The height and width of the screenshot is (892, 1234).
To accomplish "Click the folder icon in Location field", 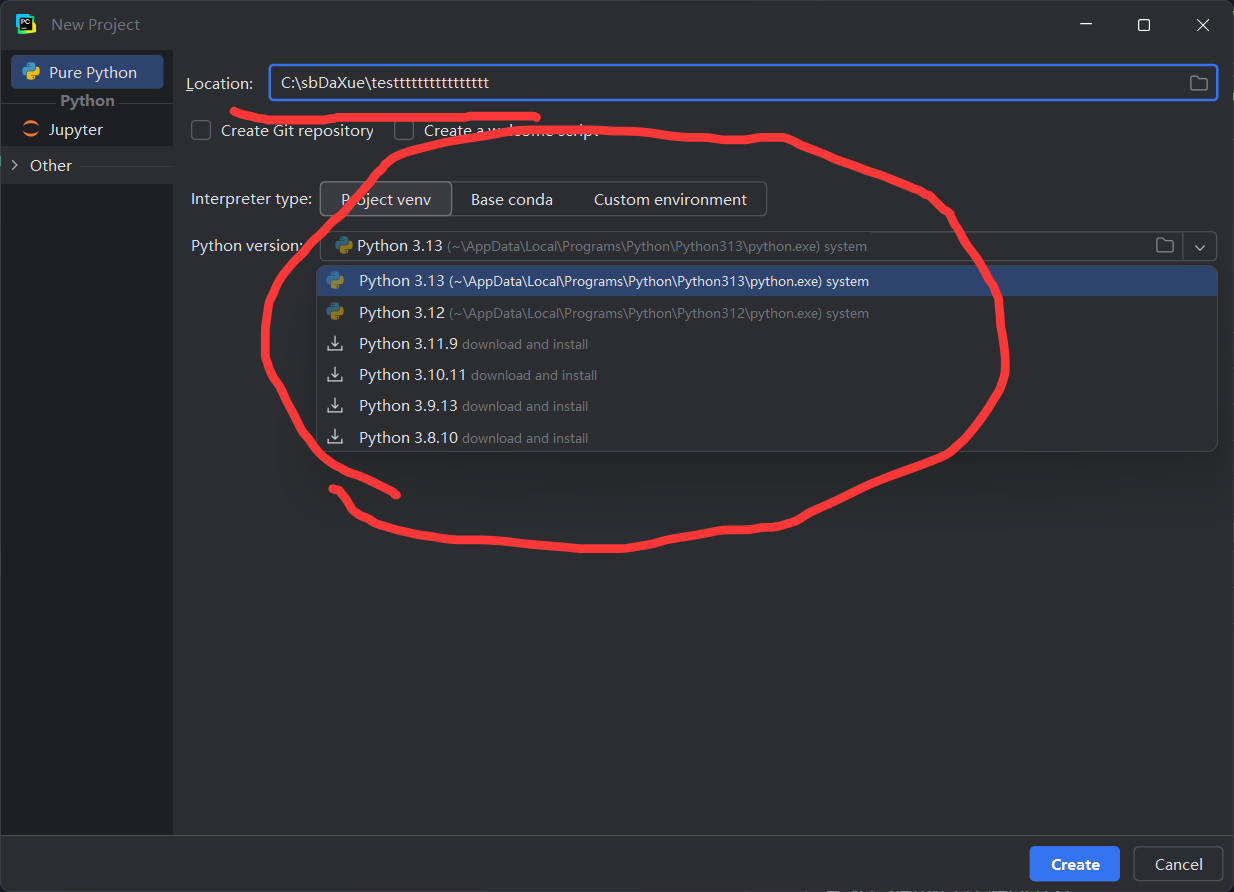I will [1198, 83].
